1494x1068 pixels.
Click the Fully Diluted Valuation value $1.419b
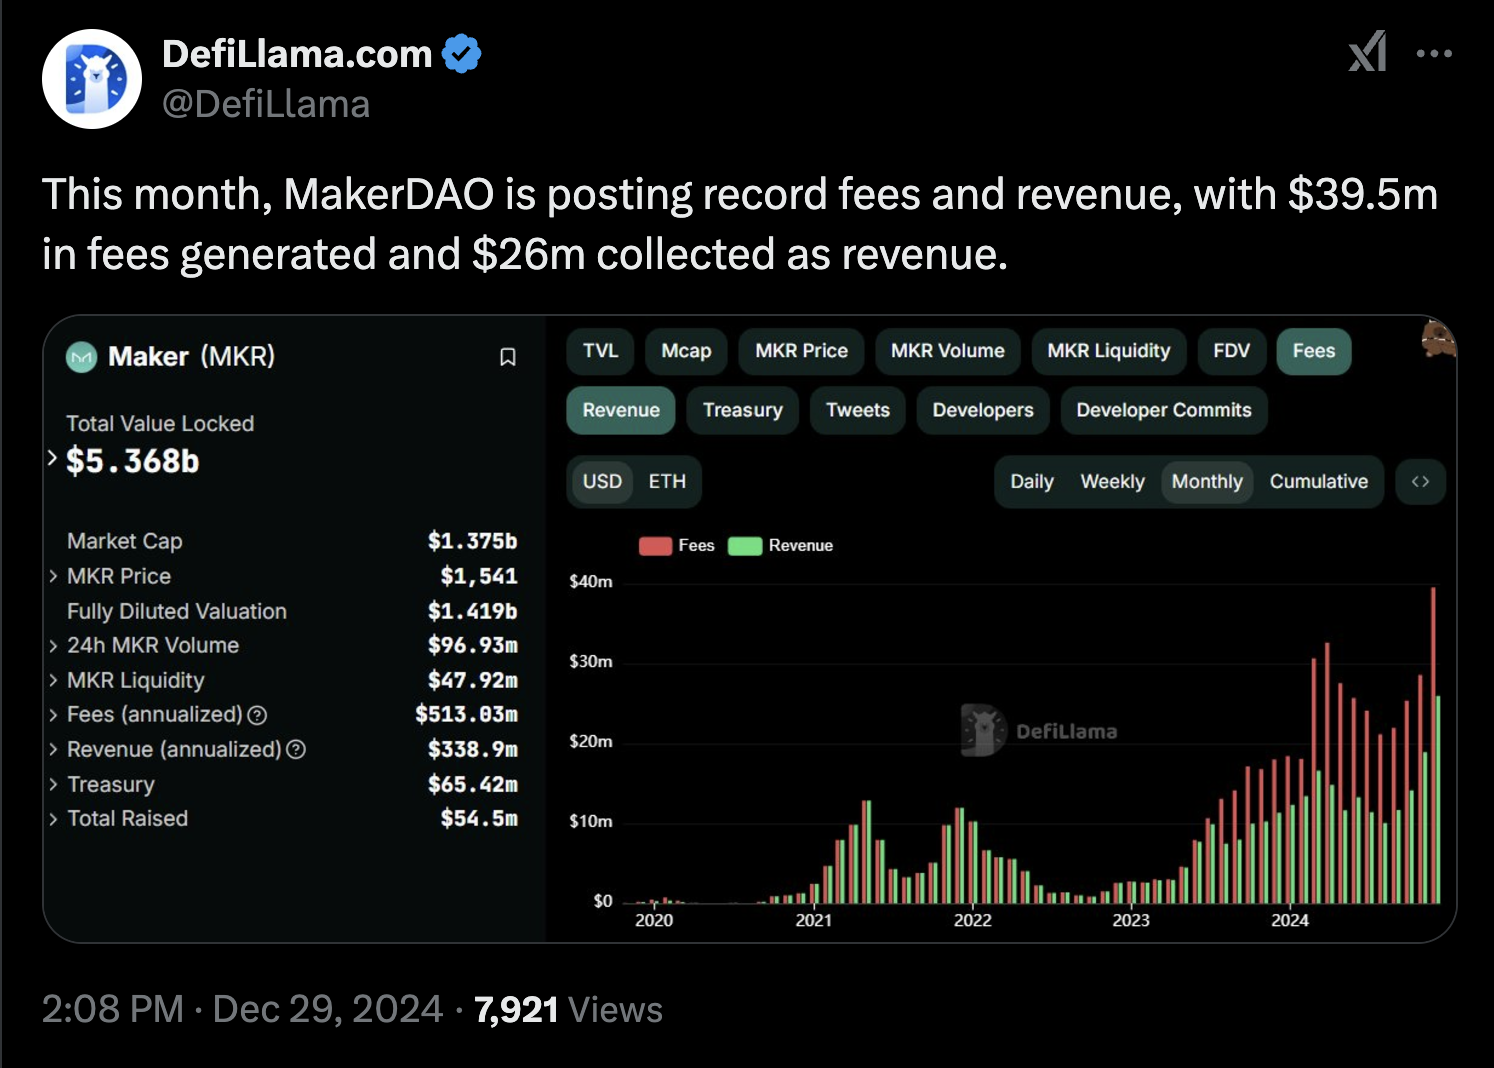472,611
